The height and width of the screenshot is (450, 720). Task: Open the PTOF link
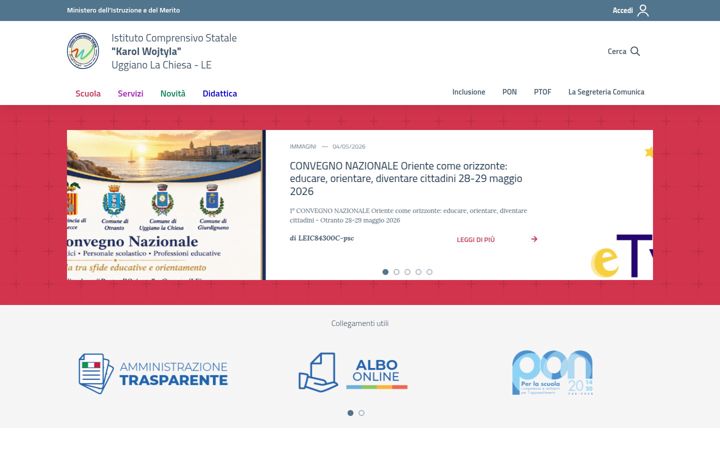542,92
